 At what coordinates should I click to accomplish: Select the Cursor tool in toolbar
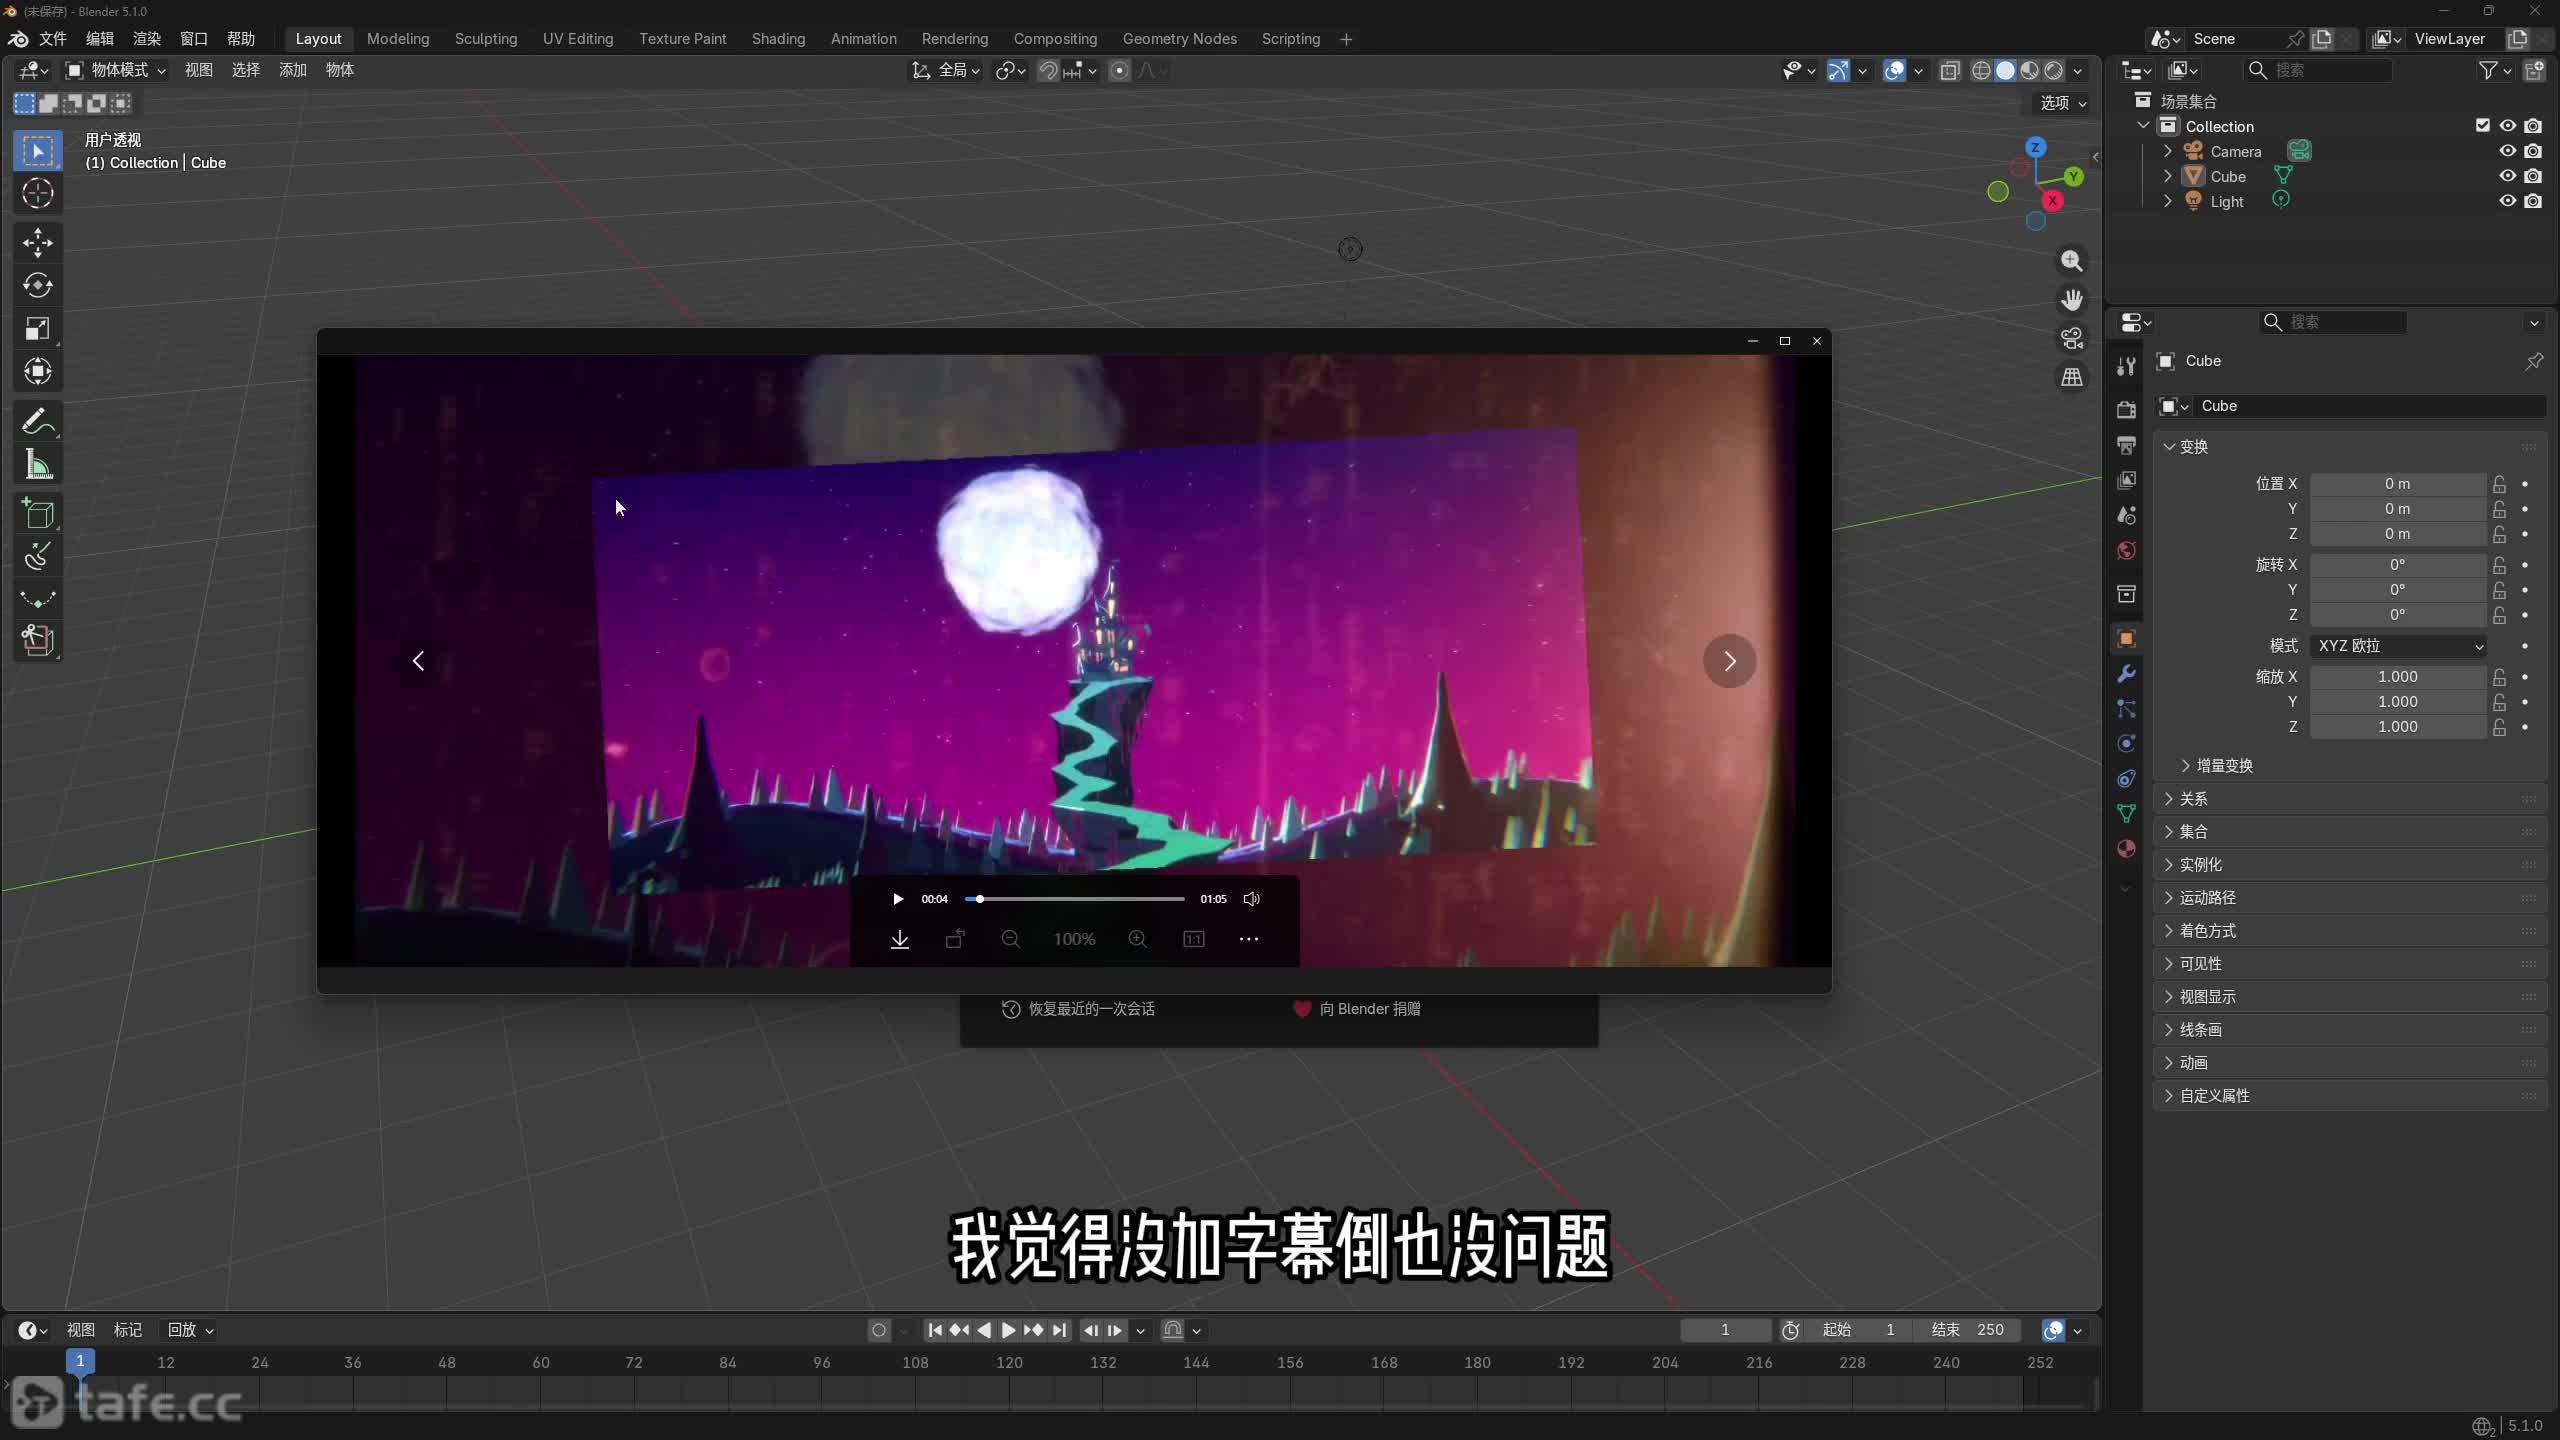point(38,193)
